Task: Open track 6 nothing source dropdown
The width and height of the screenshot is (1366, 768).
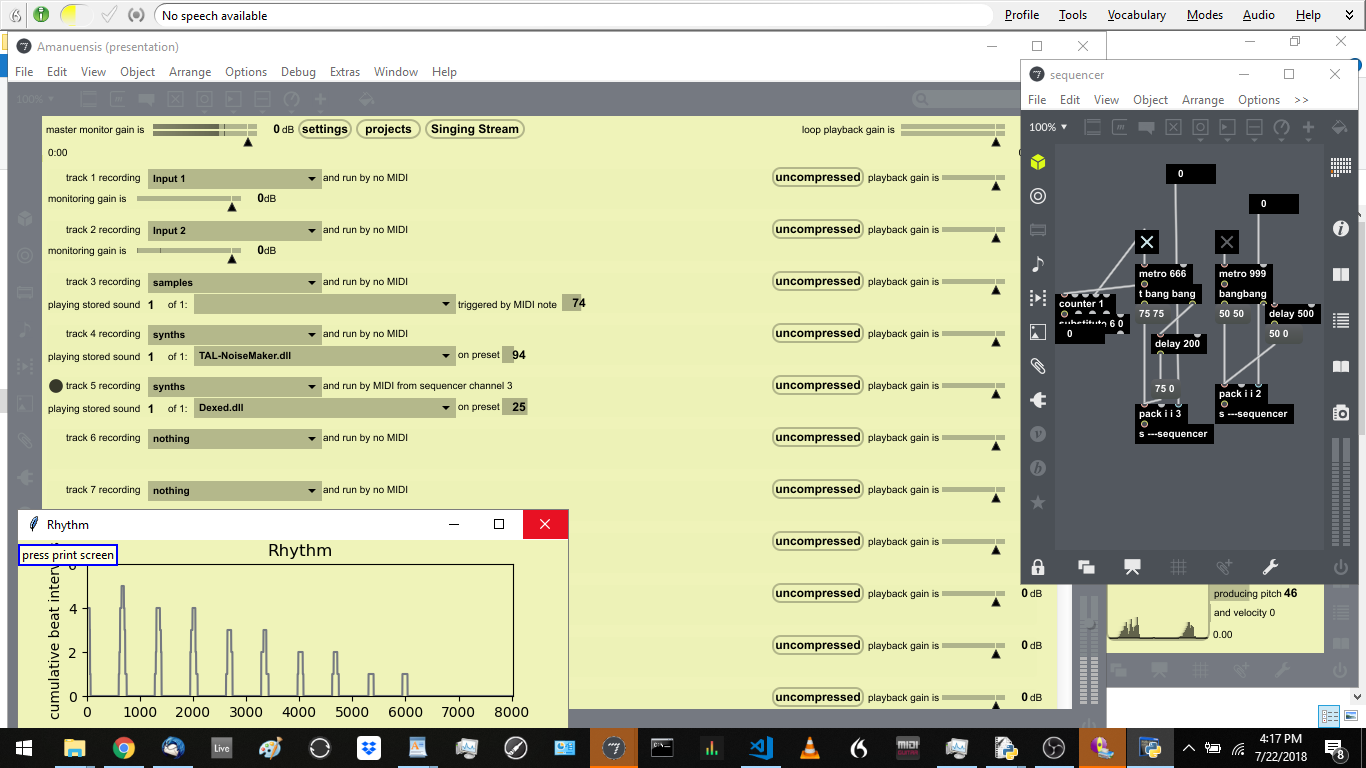Action: (x=233, y=438)
